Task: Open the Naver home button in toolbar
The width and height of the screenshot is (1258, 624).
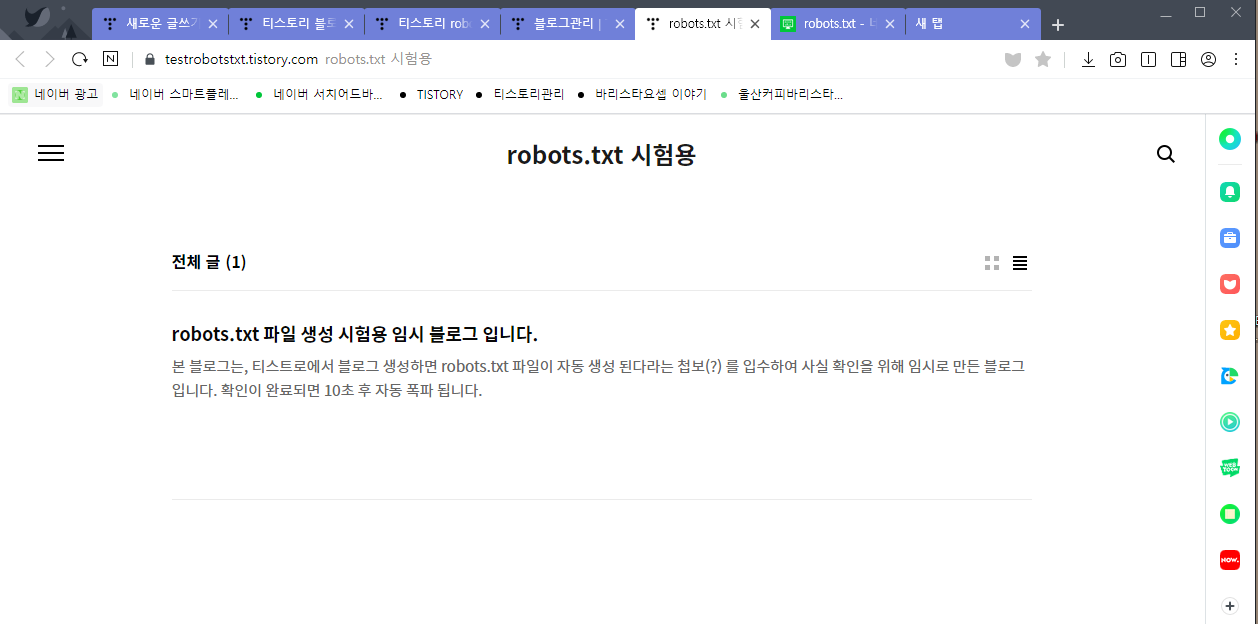Action: (x=110, y=59)
